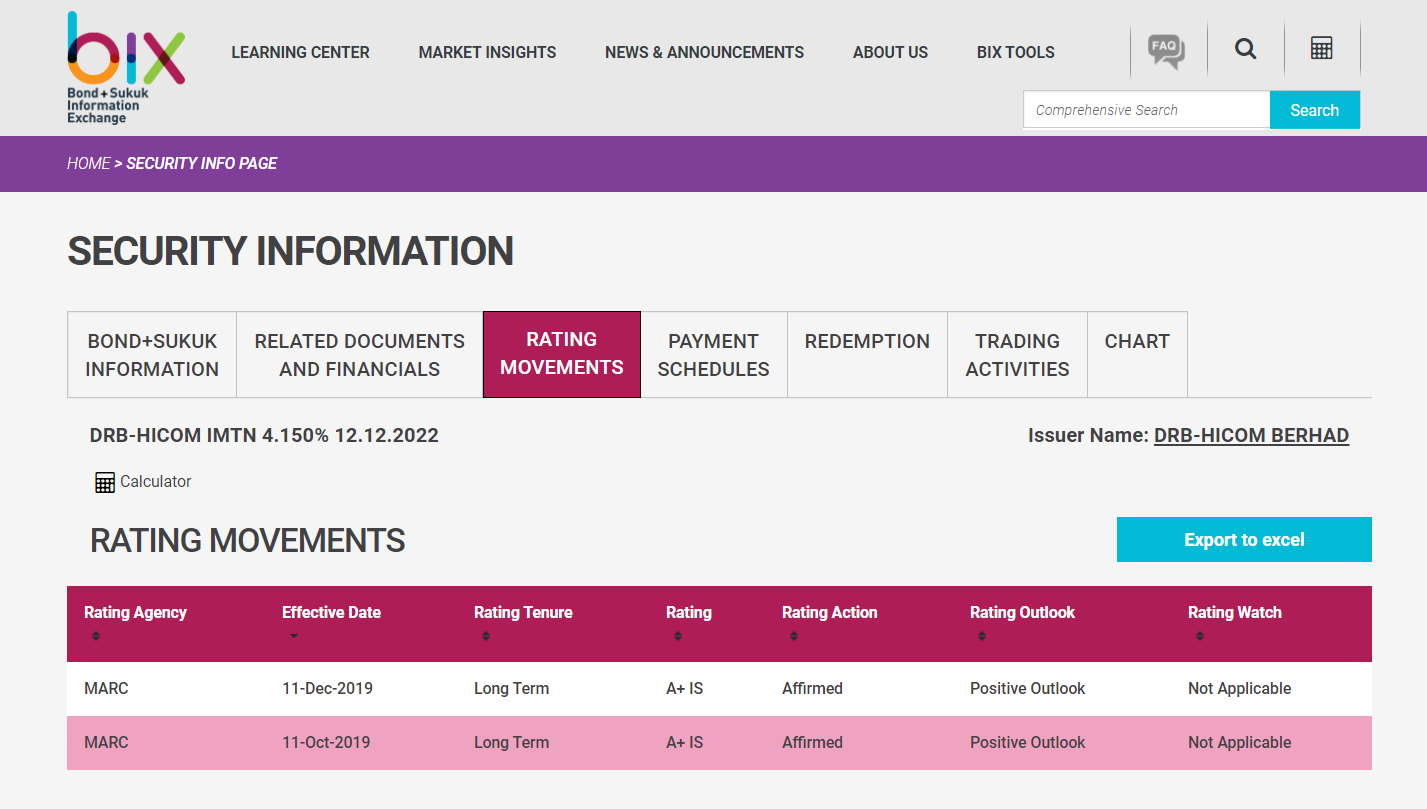The image size is (1427, 809).
Task: Click Rating Outlook header text
Action: coord(1022,612)
